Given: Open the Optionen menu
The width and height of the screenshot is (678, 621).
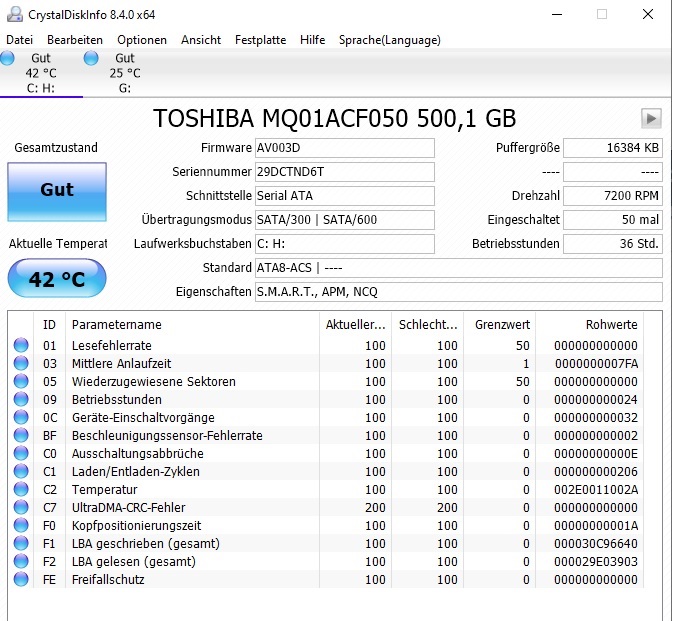Looking at the screenshot, I should tap(142, 40).
